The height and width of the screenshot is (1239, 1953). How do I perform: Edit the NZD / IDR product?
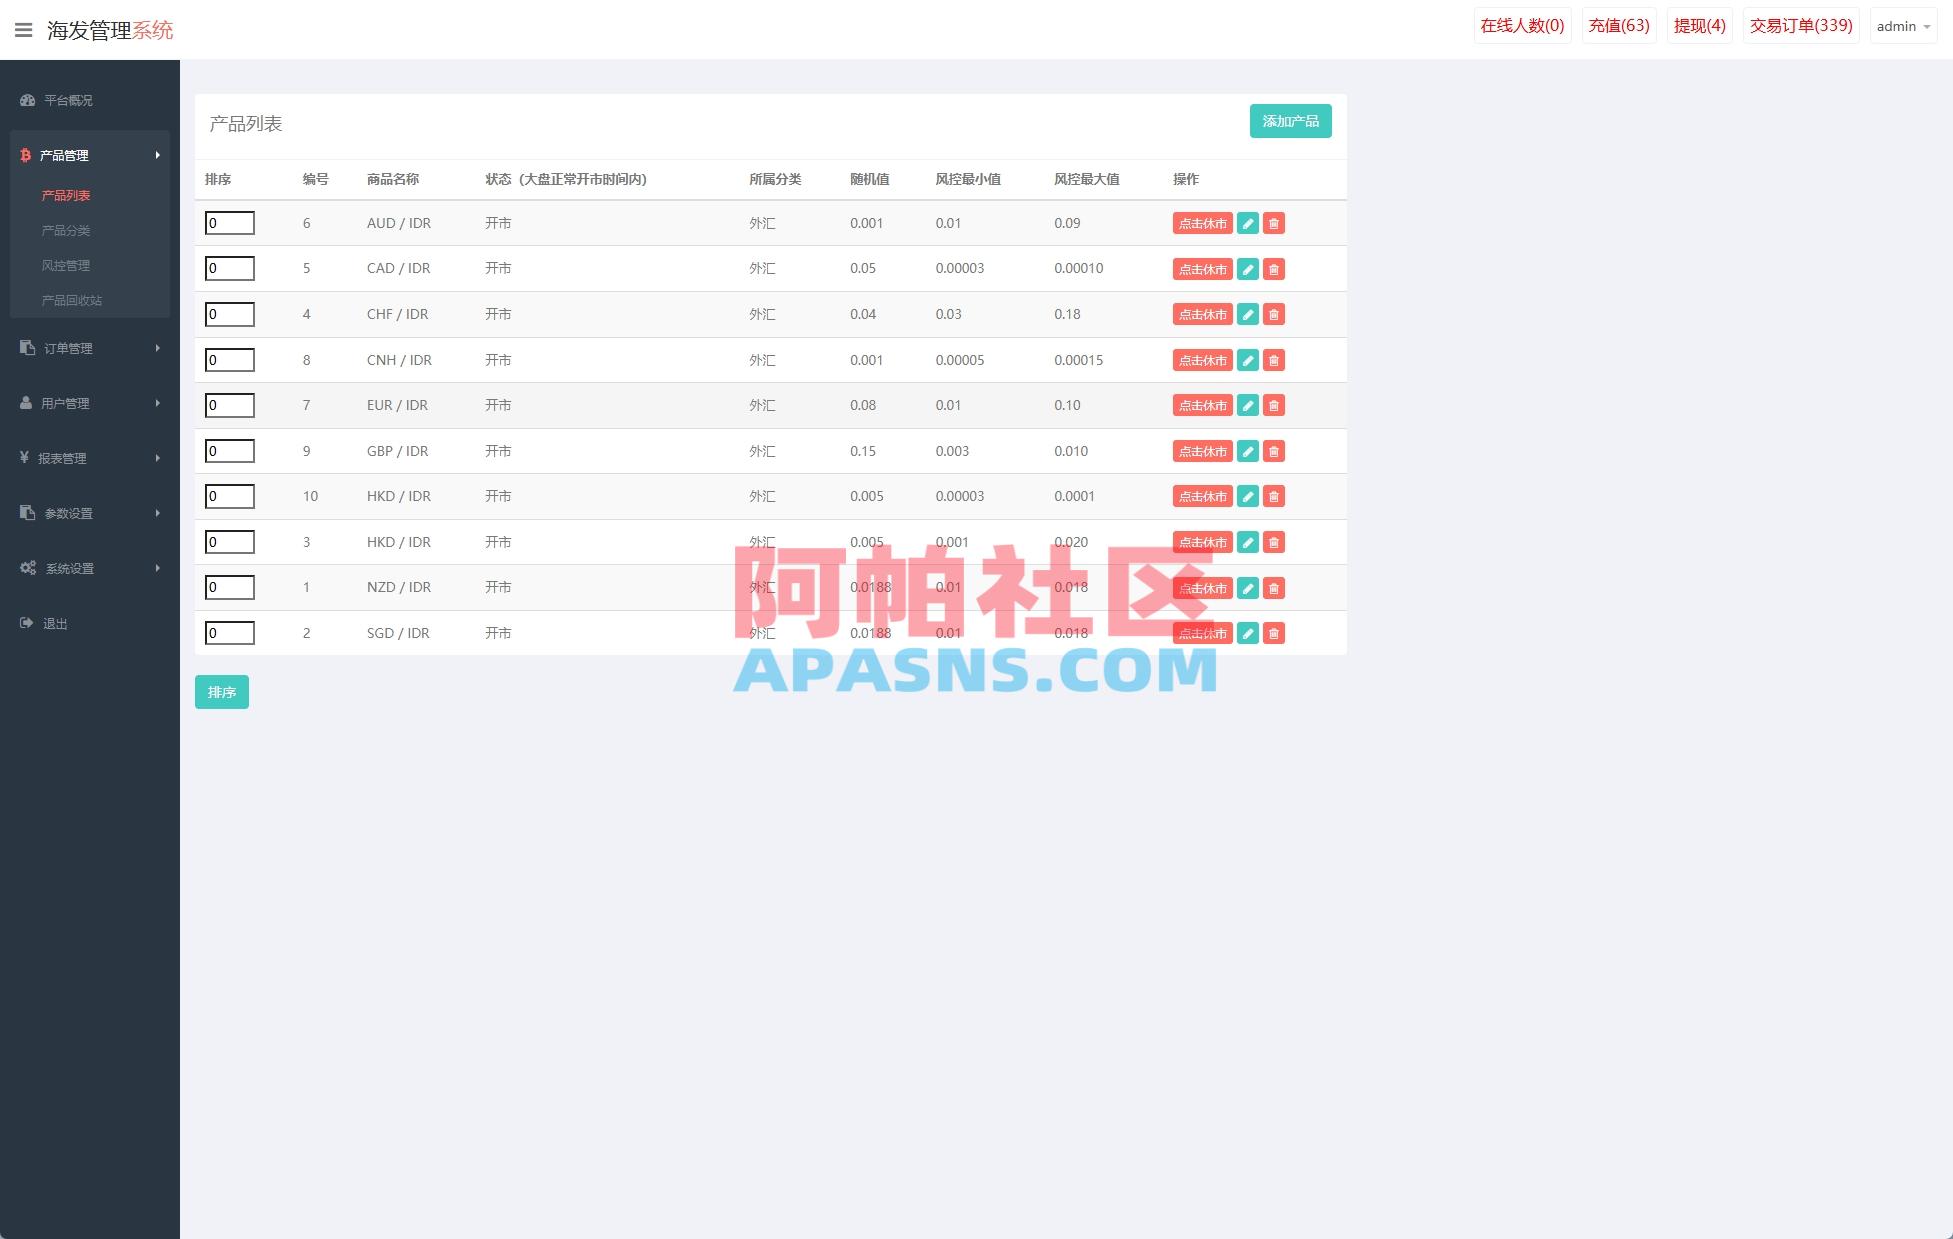tap(1248, 588)
